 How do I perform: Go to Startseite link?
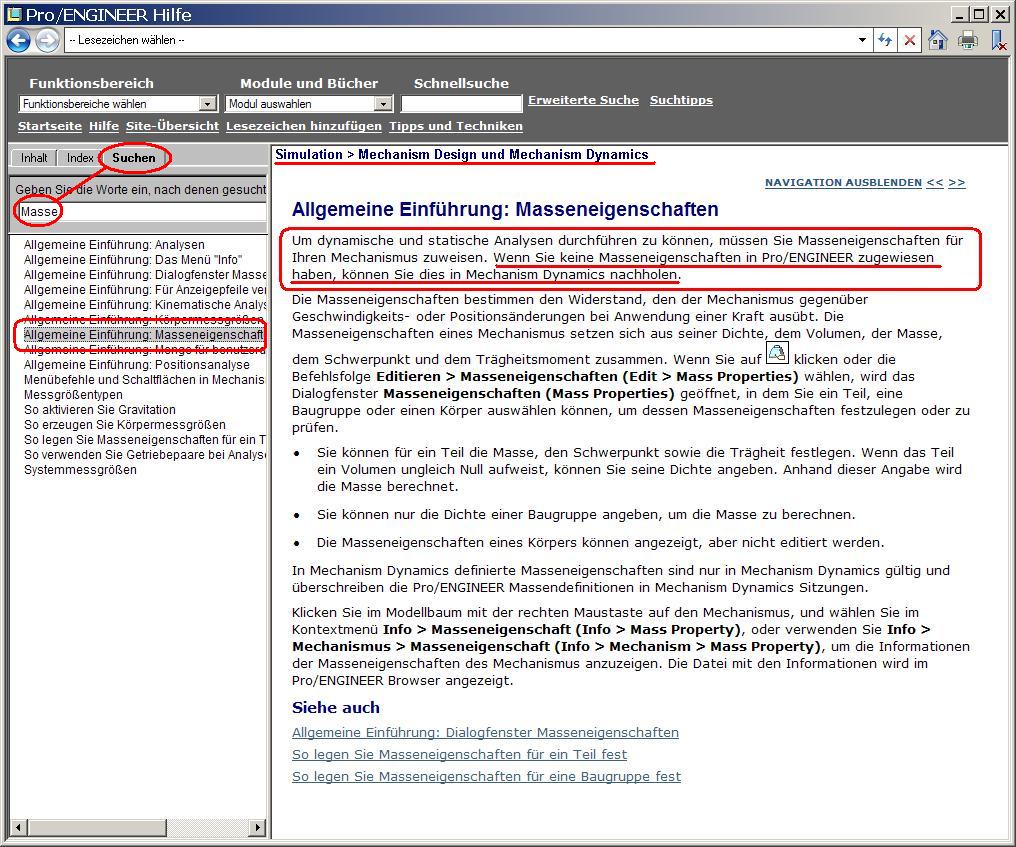(x=50, y=126)
